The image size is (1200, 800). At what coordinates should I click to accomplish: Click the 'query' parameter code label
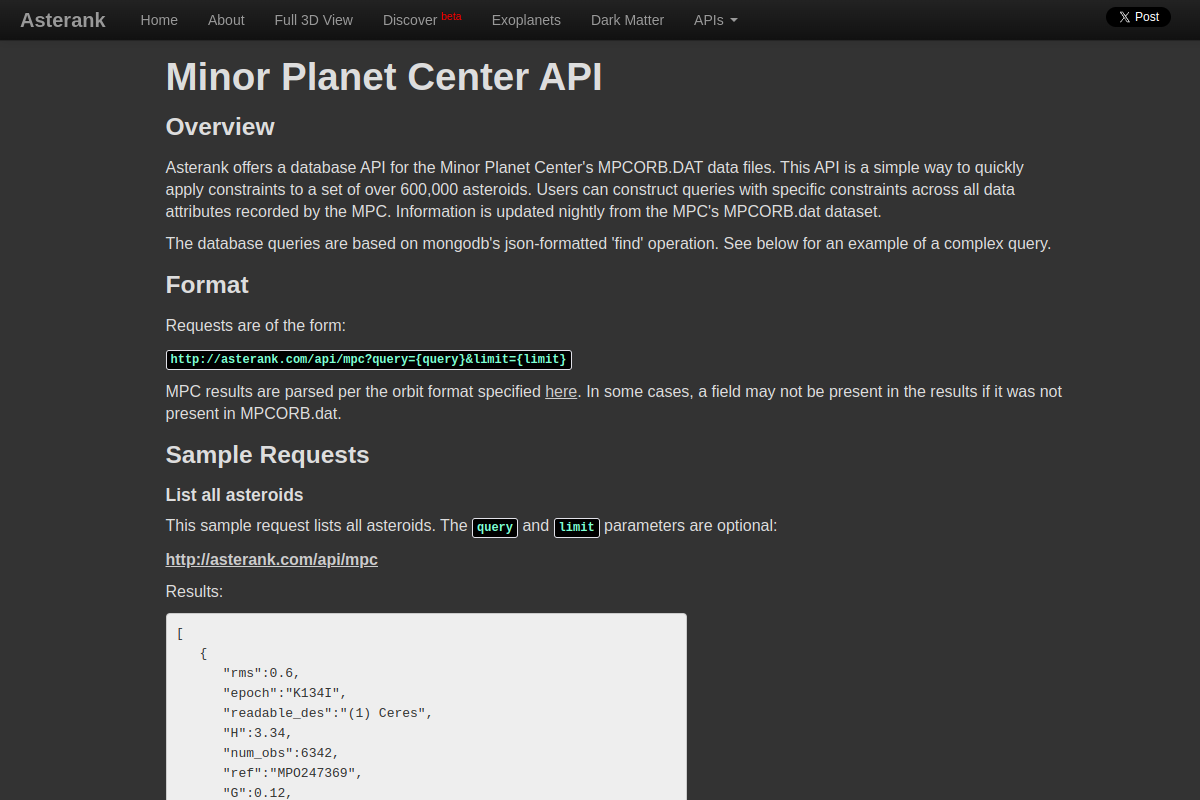coord(495,527)
